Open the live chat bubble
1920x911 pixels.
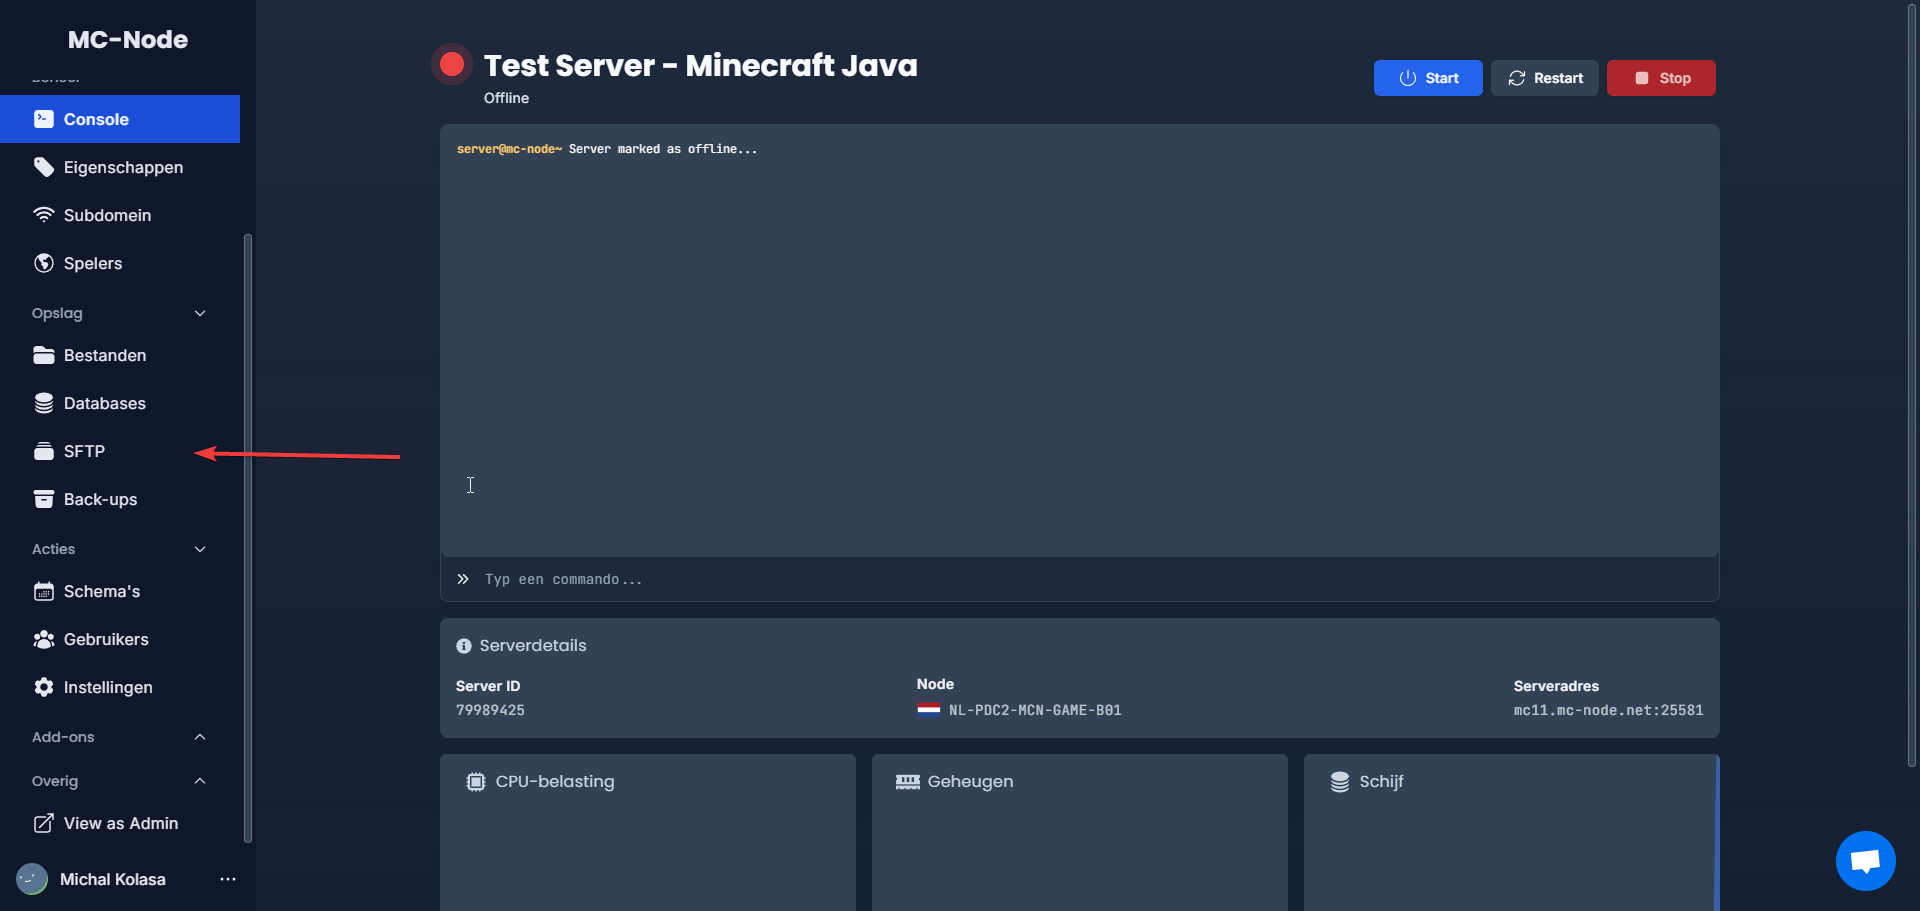point(1866,861)
